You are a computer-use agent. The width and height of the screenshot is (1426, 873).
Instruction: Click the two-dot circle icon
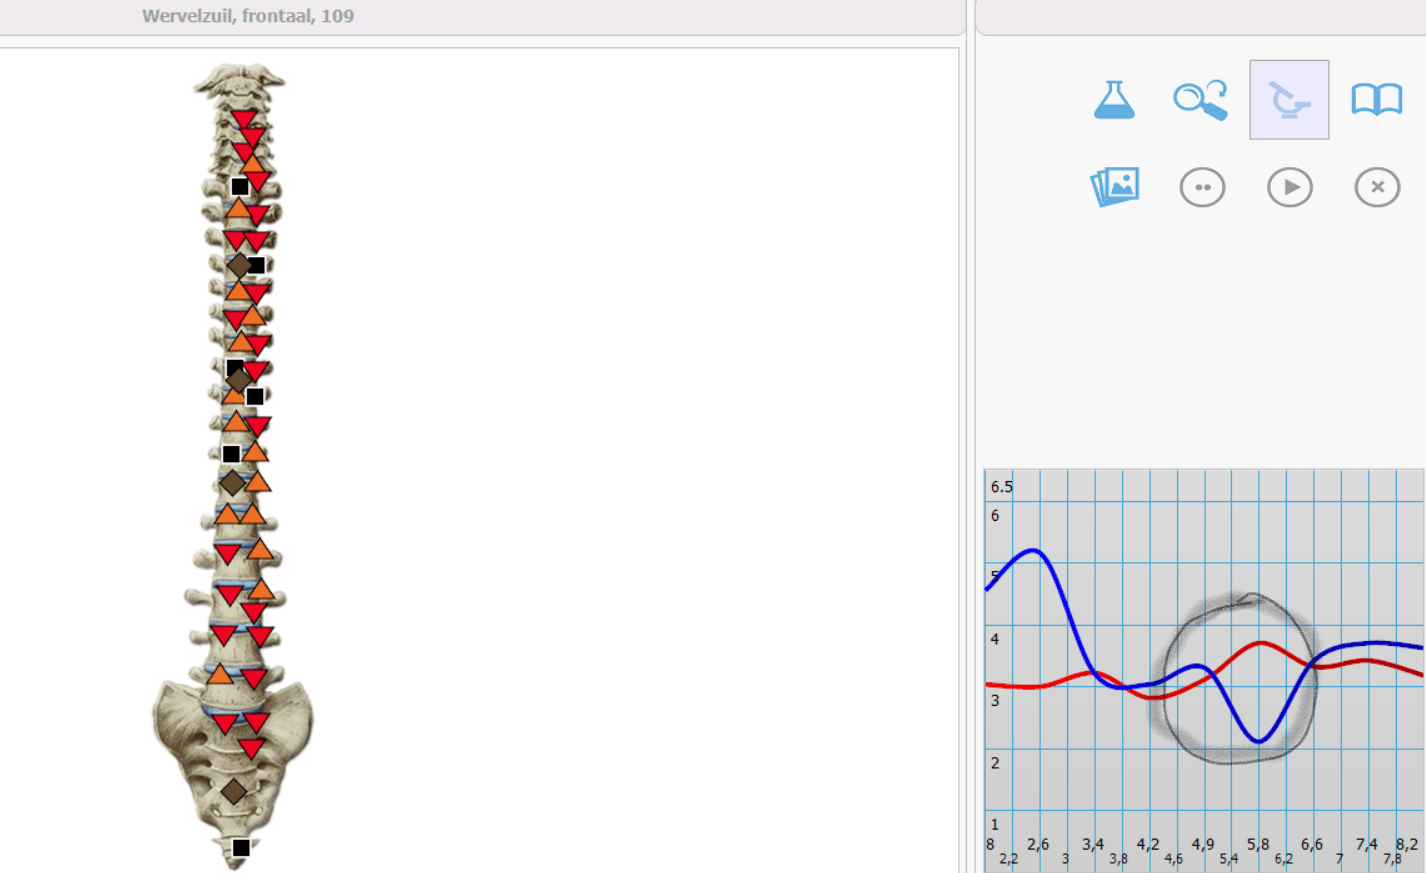pyautogui.click(x=1202, y=187)
